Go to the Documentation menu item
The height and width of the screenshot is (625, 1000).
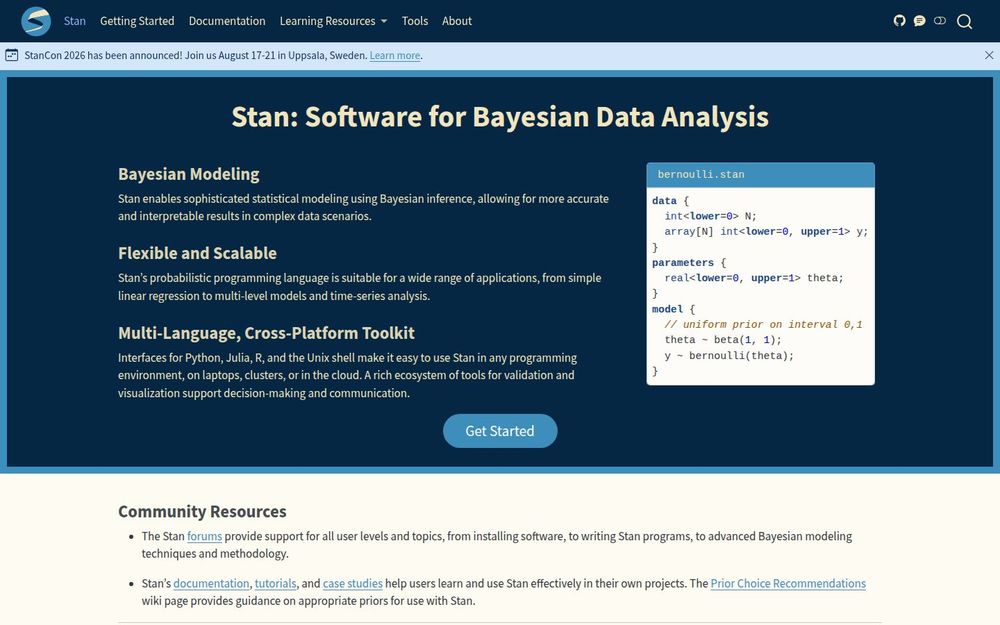point(227,21)
